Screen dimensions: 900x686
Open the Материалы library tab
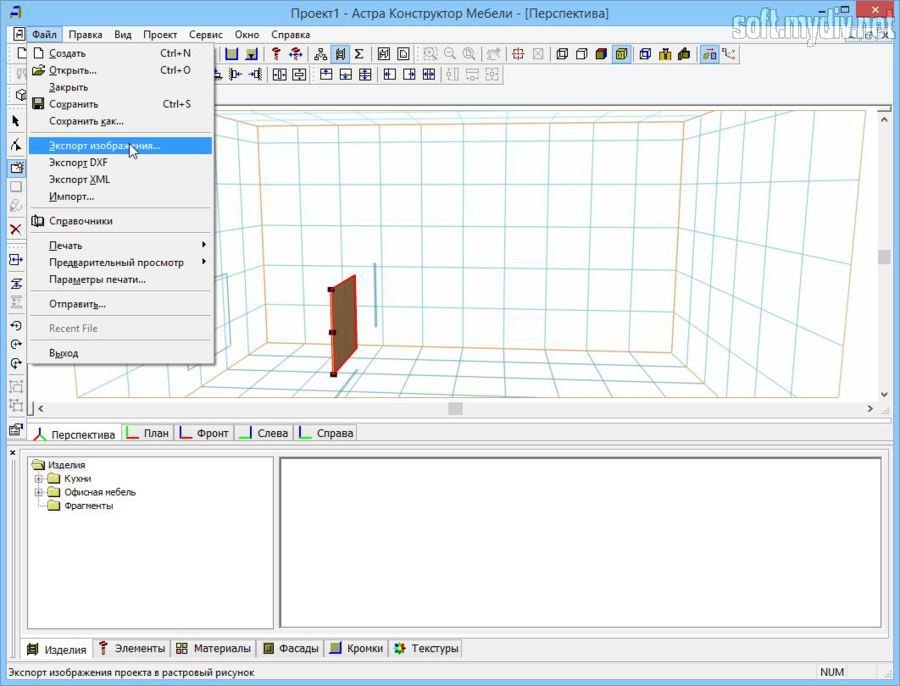[x=213, y=648]
